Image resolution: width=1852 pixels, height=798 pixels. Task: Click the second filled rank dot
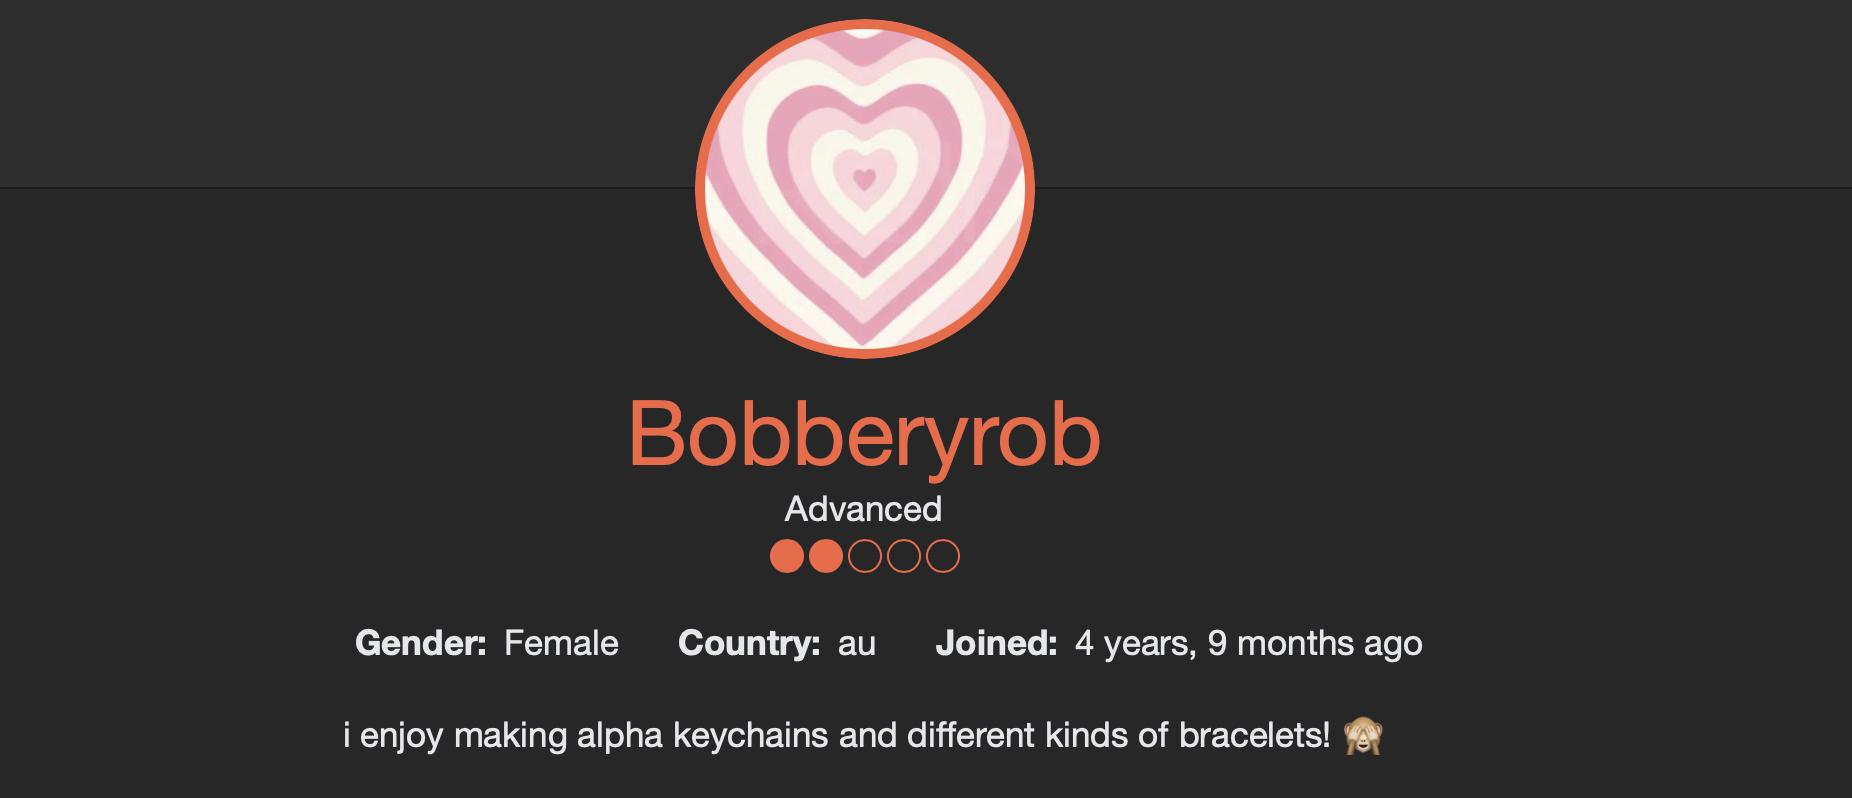[825, 556]
